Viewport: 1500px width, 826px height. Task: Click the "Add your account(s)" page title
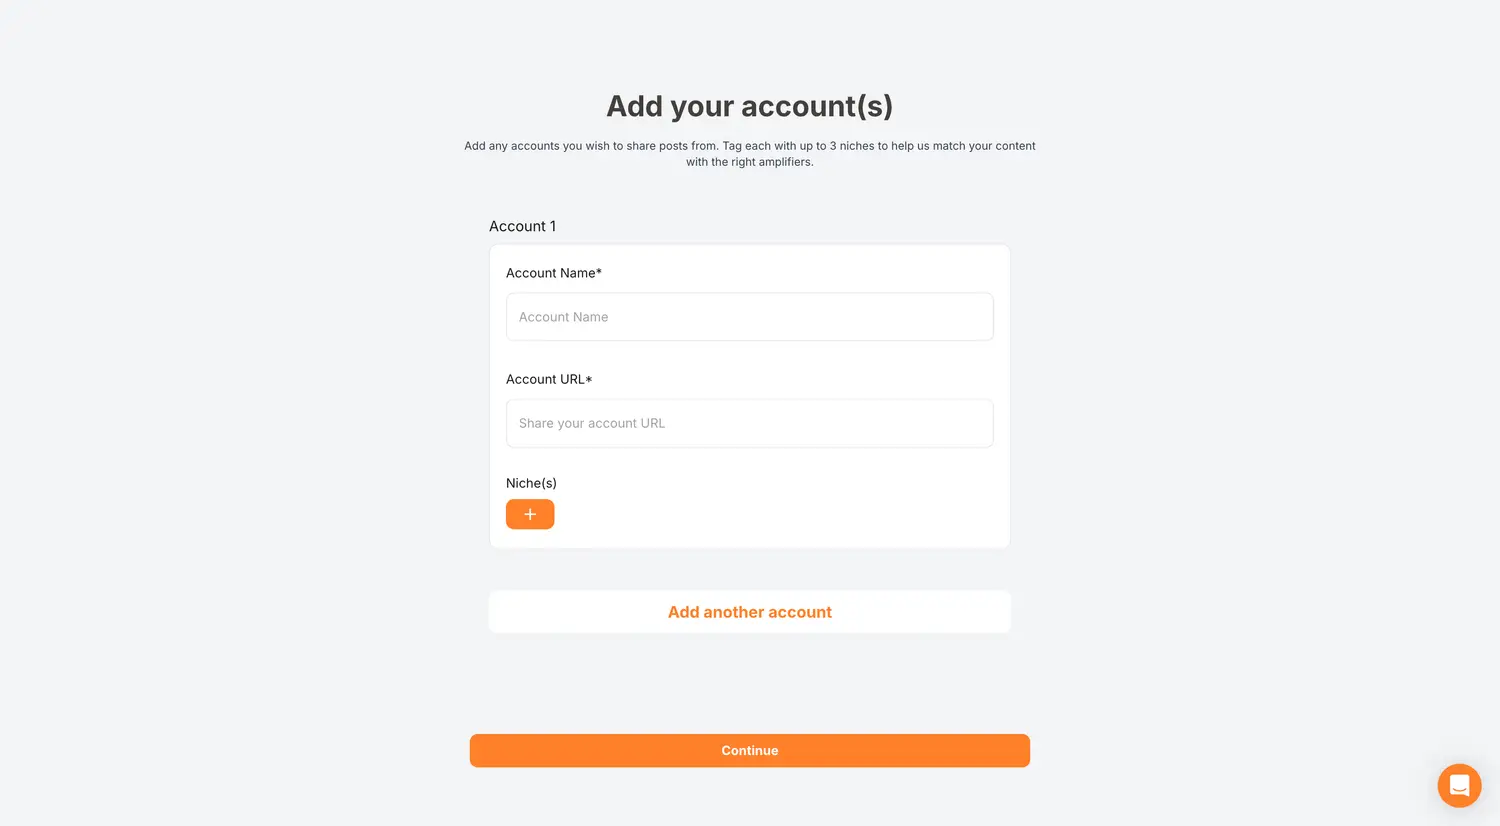pos(749,106)
